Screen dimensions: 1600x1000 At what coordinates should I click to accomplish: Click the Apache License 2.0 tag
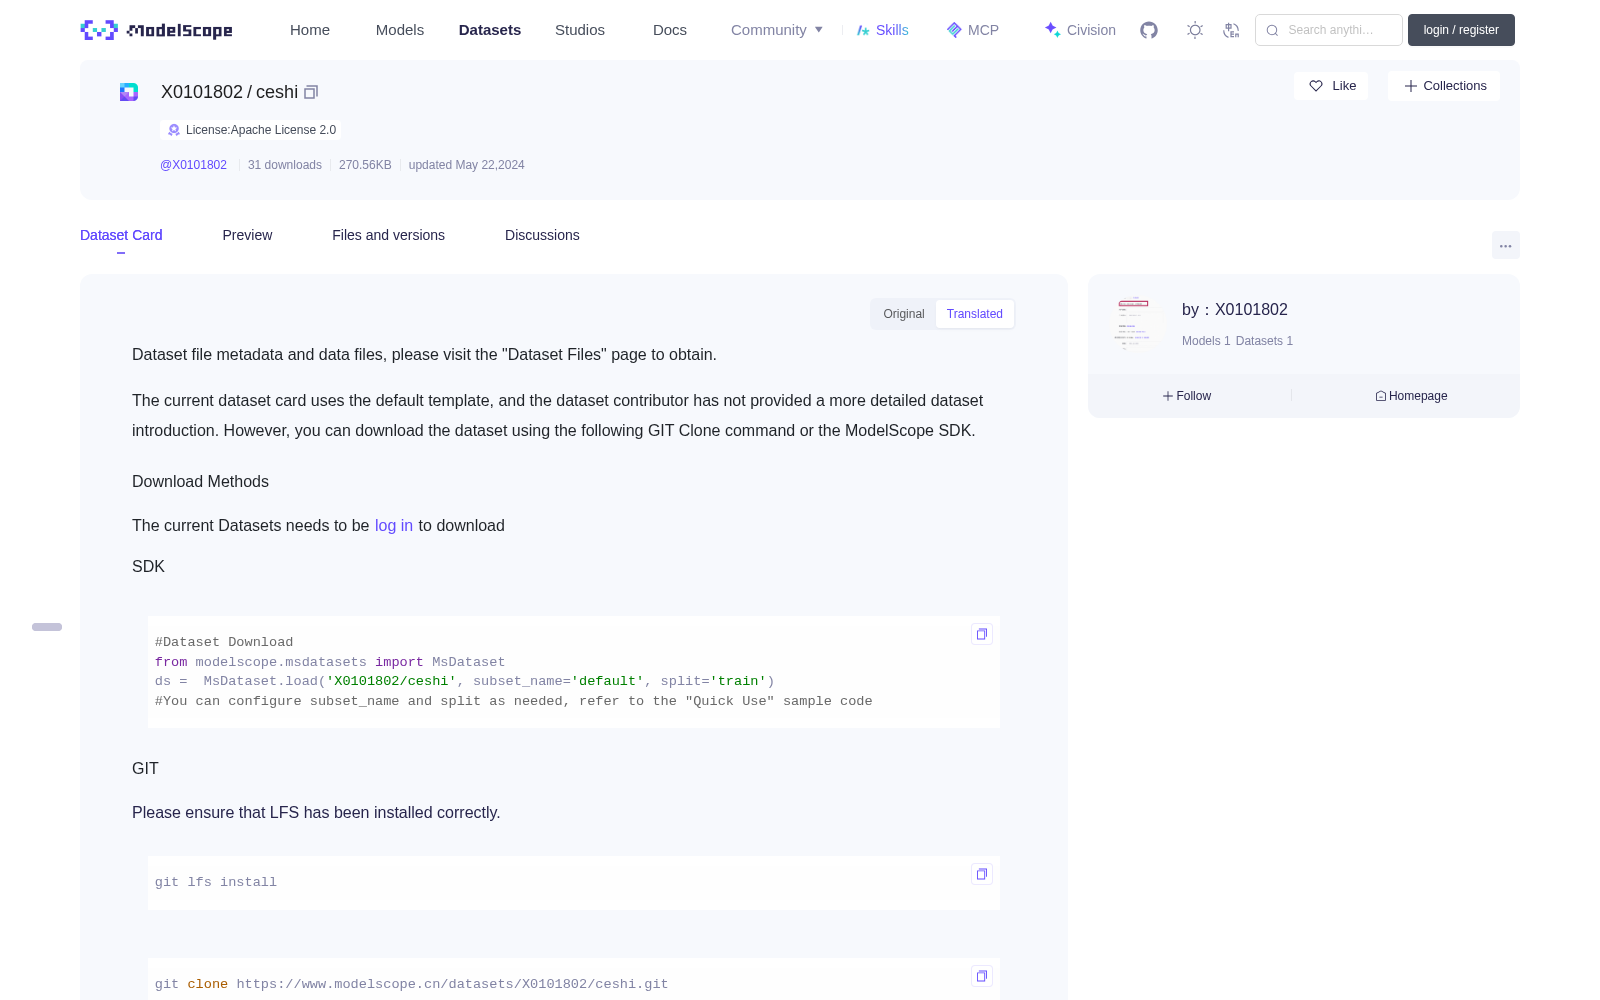(x=251, y=130)
